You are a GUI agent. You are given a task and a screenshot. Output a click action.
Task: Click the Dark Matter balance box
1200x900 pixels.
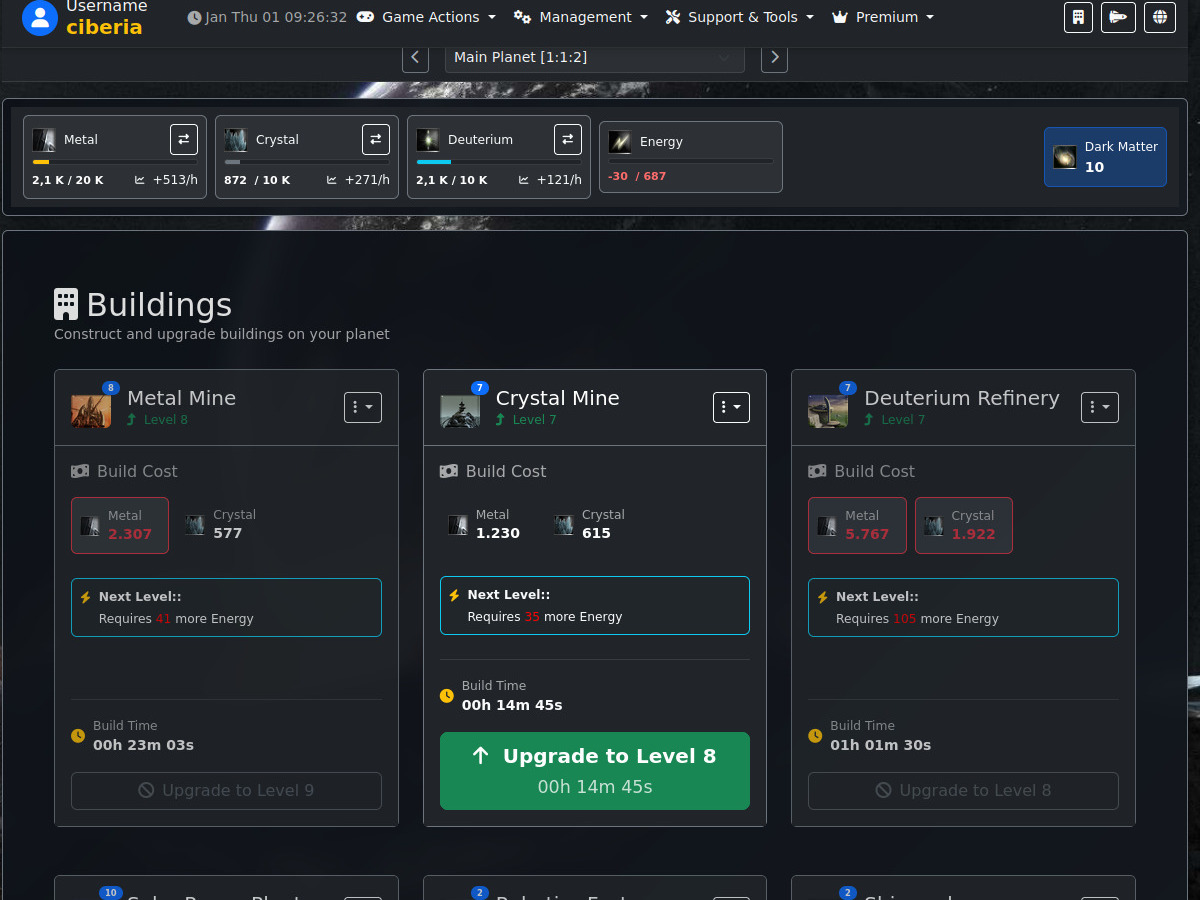click(1105, 157)
